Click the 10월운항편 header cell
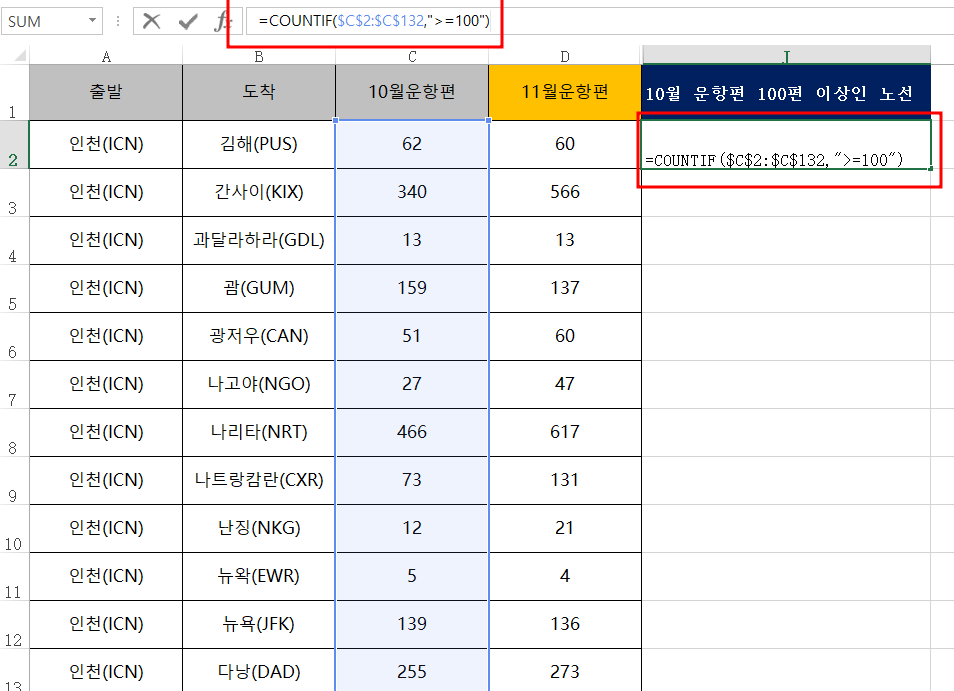This screenshot has height=691, width=954. point(412,92)
